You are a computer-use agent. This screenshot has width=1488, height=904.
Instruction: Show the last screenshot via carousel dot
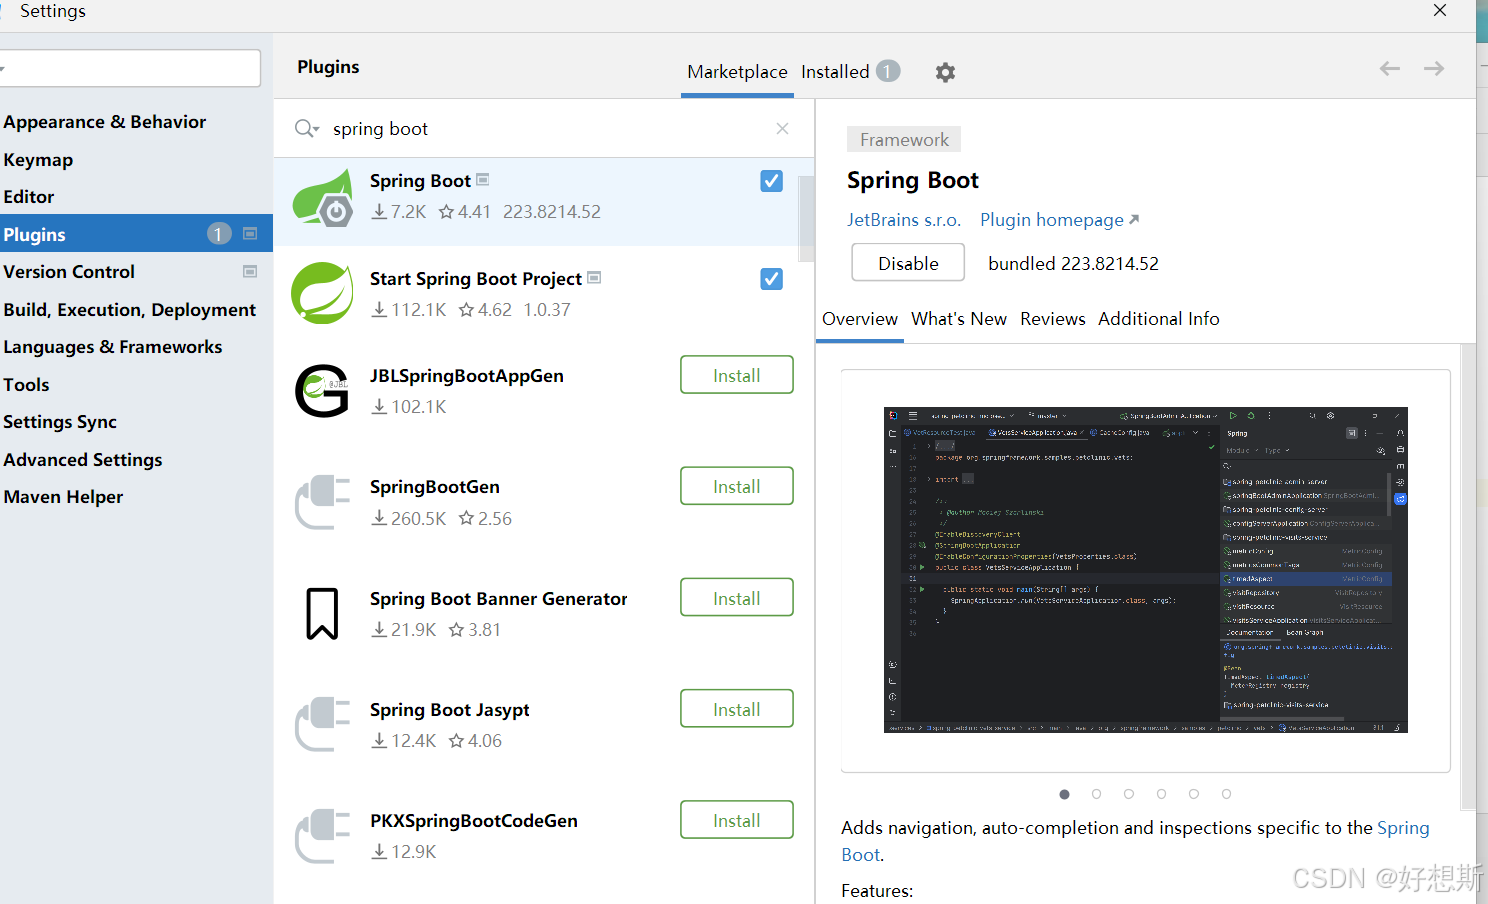[x=1226, y=794]
